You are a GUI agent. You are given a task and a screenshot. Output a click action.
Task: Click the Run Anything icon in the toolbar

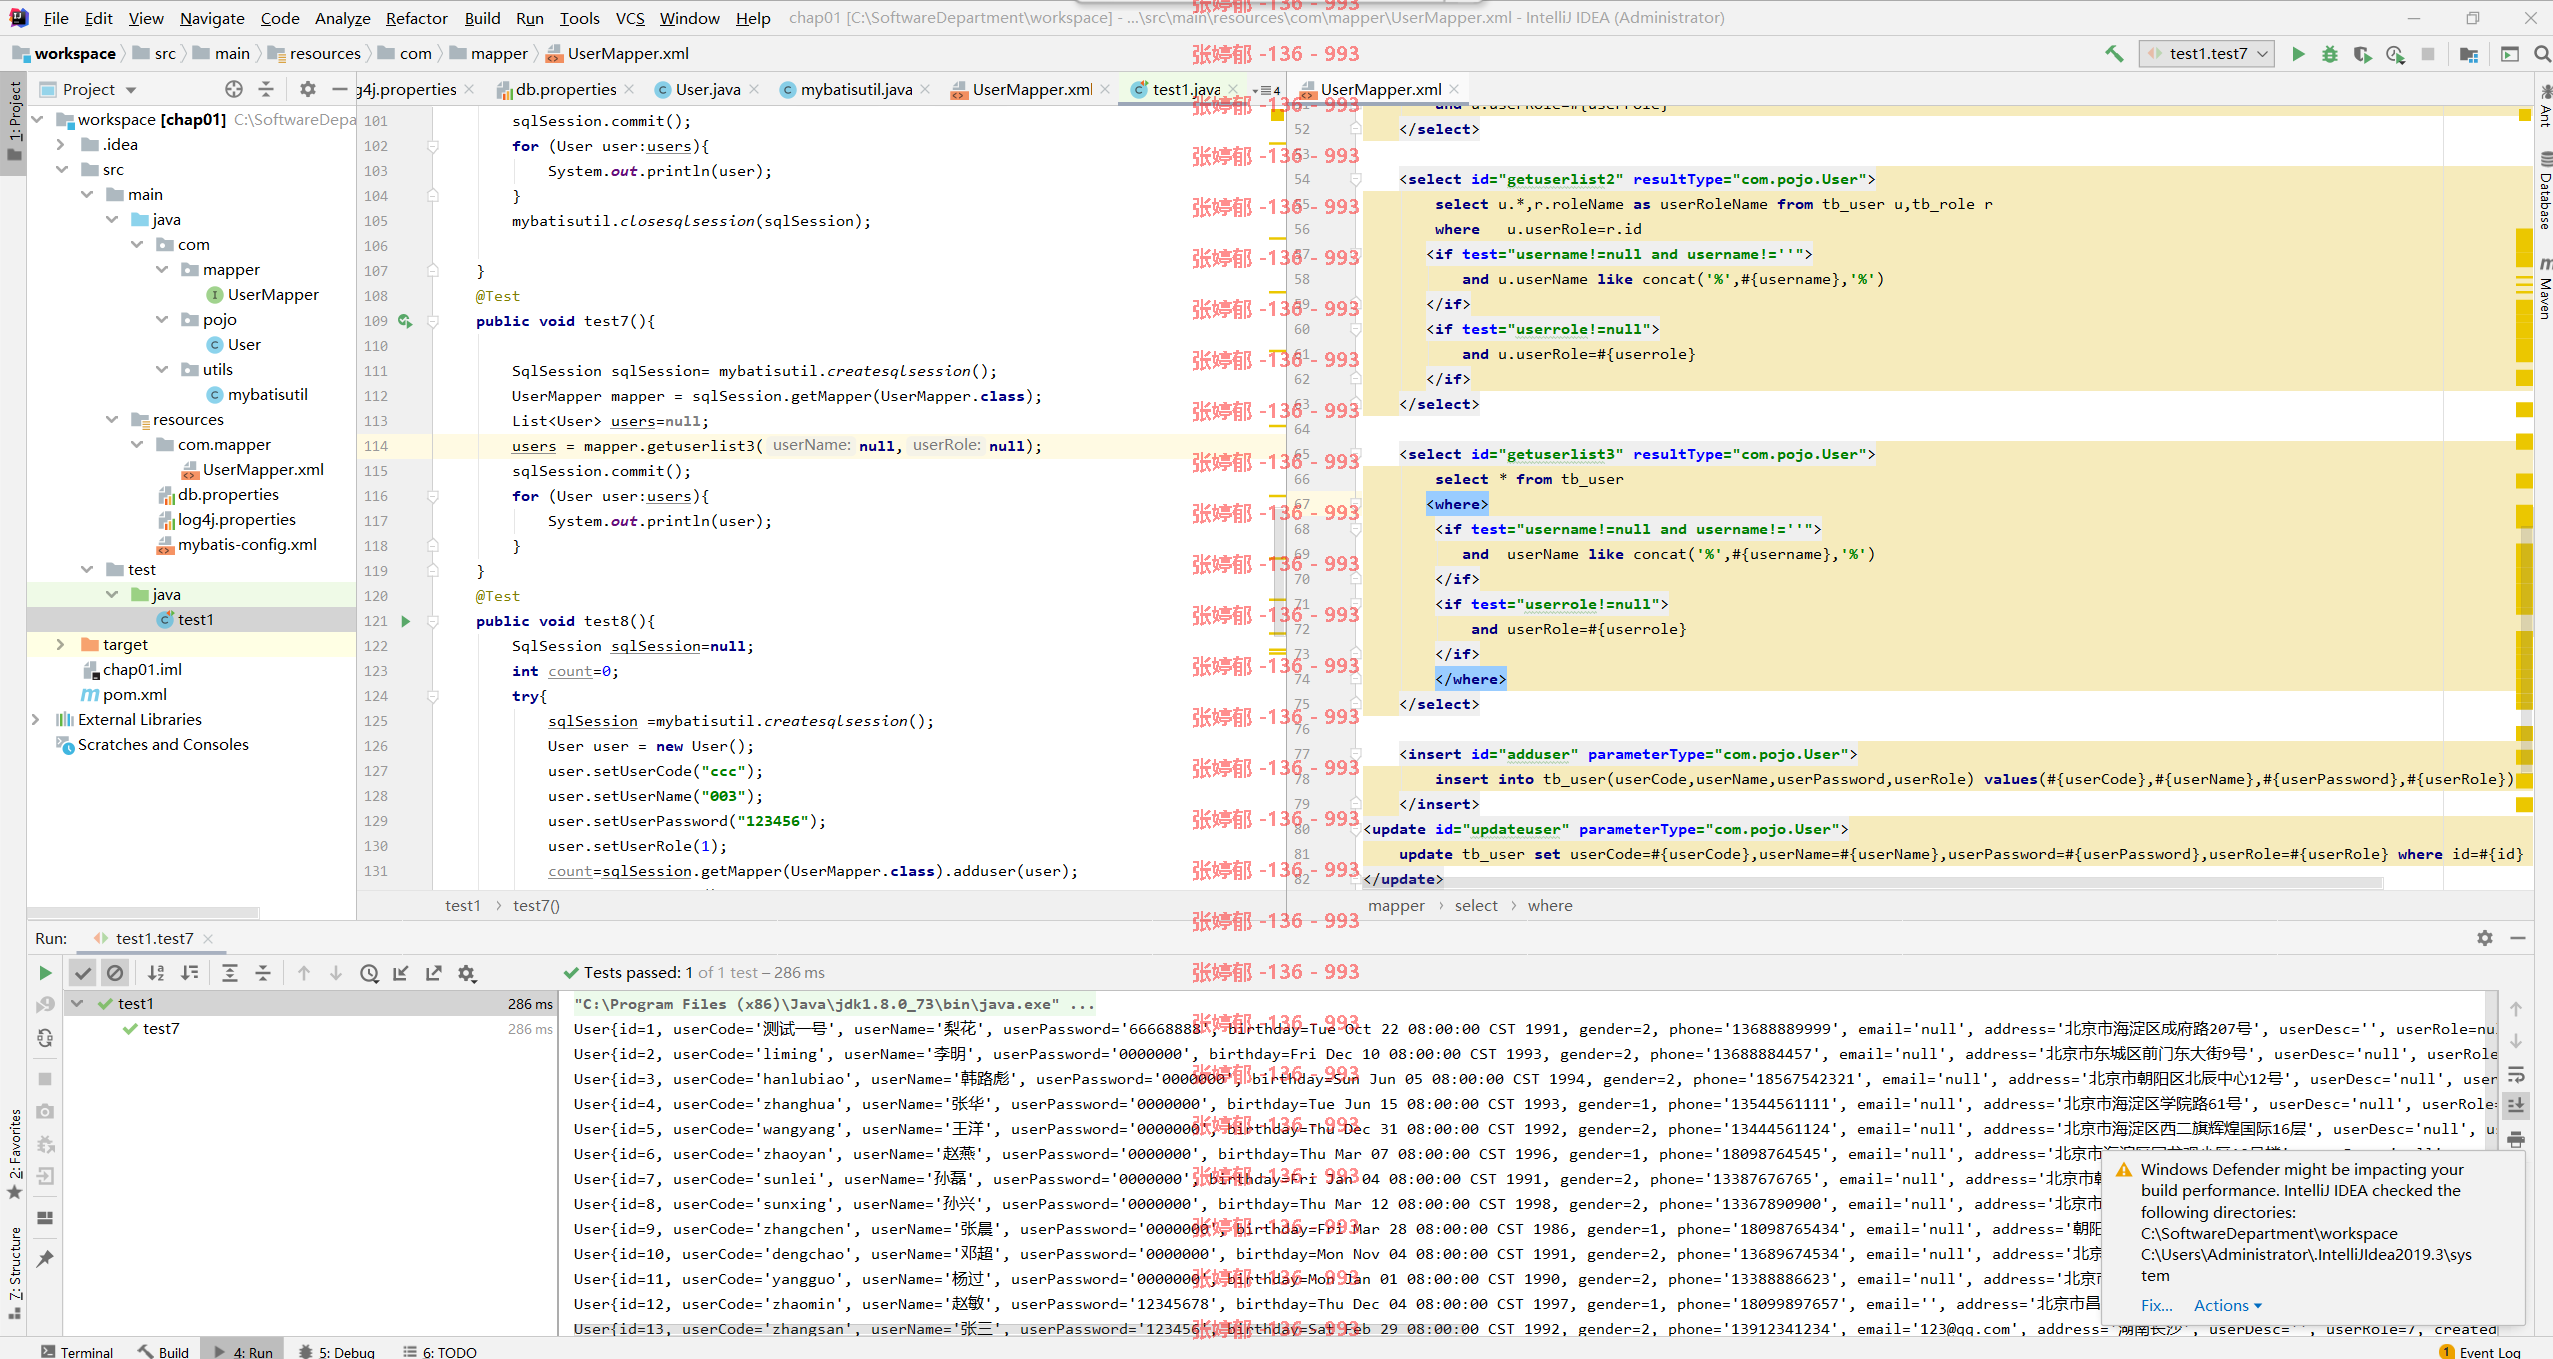(2509, 54)
